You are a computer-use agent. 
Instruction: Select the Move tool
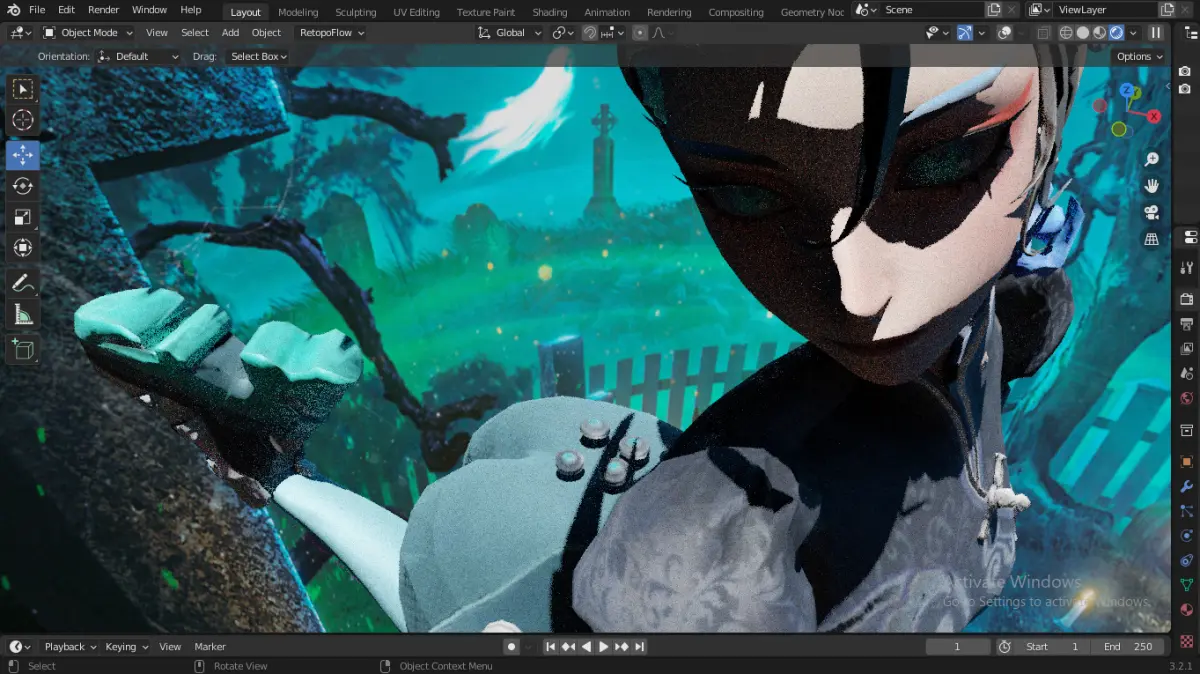click(x=22, y=155)
